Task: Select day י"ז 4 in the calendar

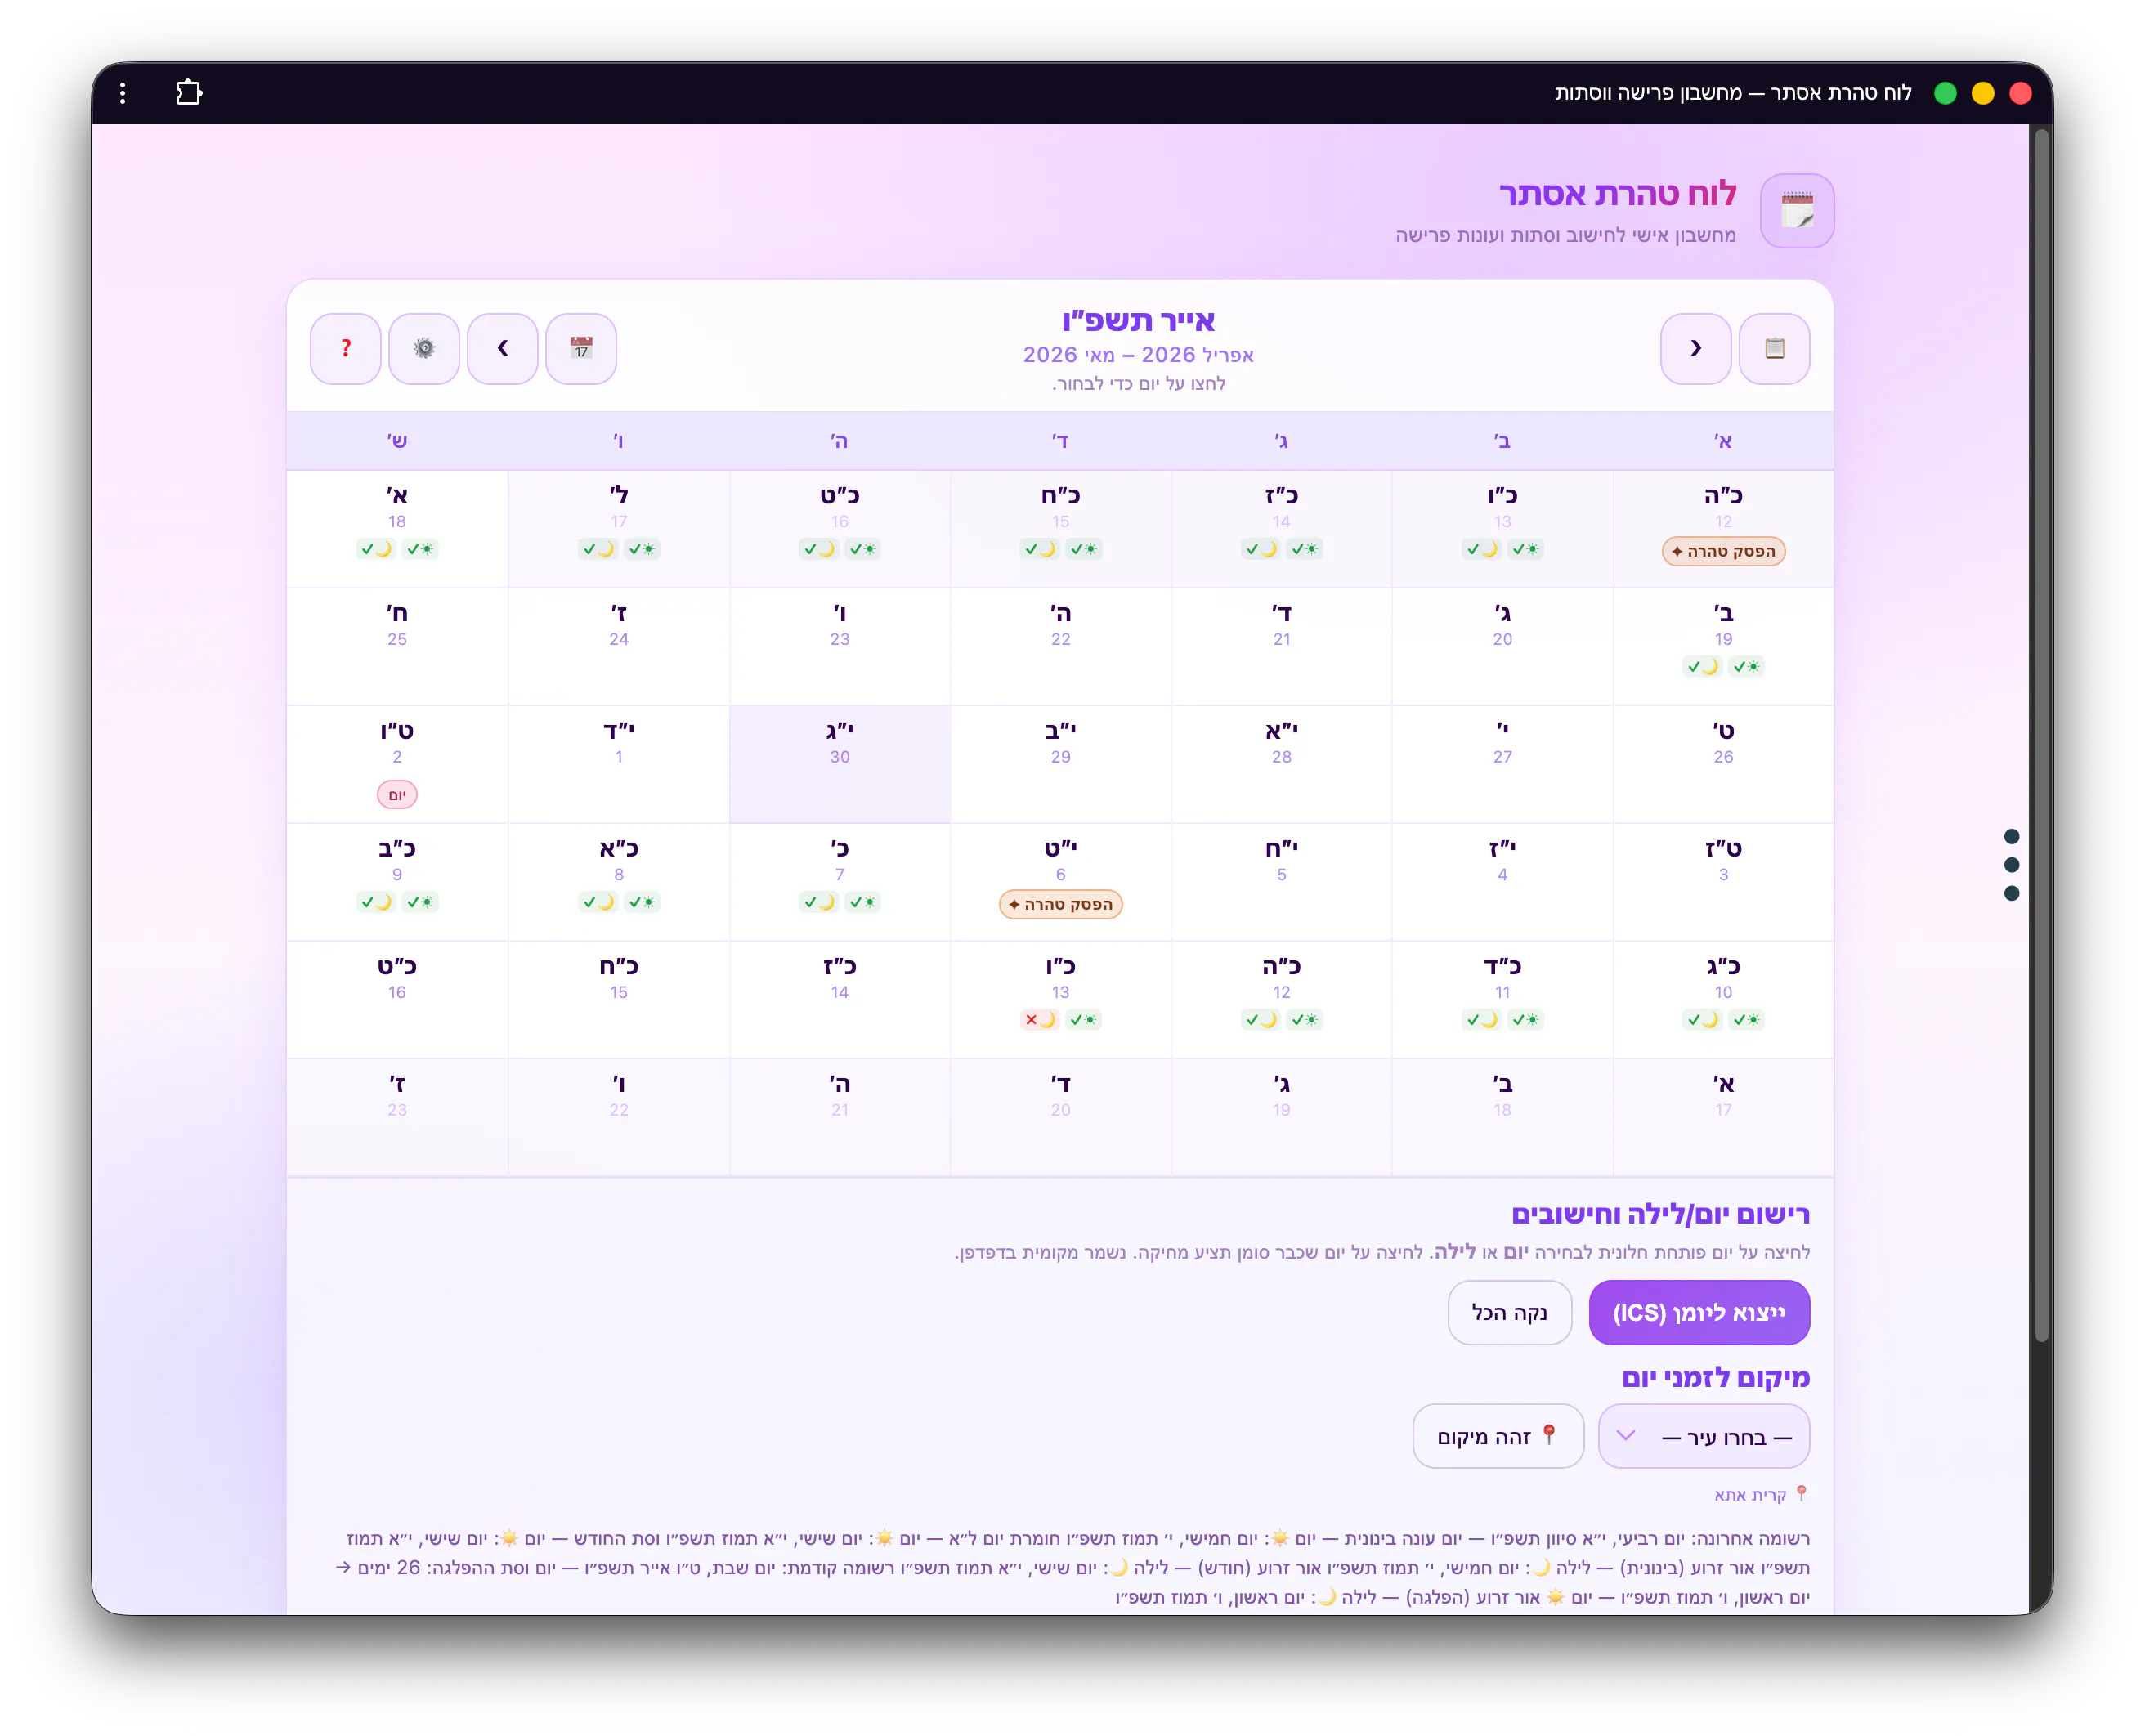Action: [x=1502, y=881]
